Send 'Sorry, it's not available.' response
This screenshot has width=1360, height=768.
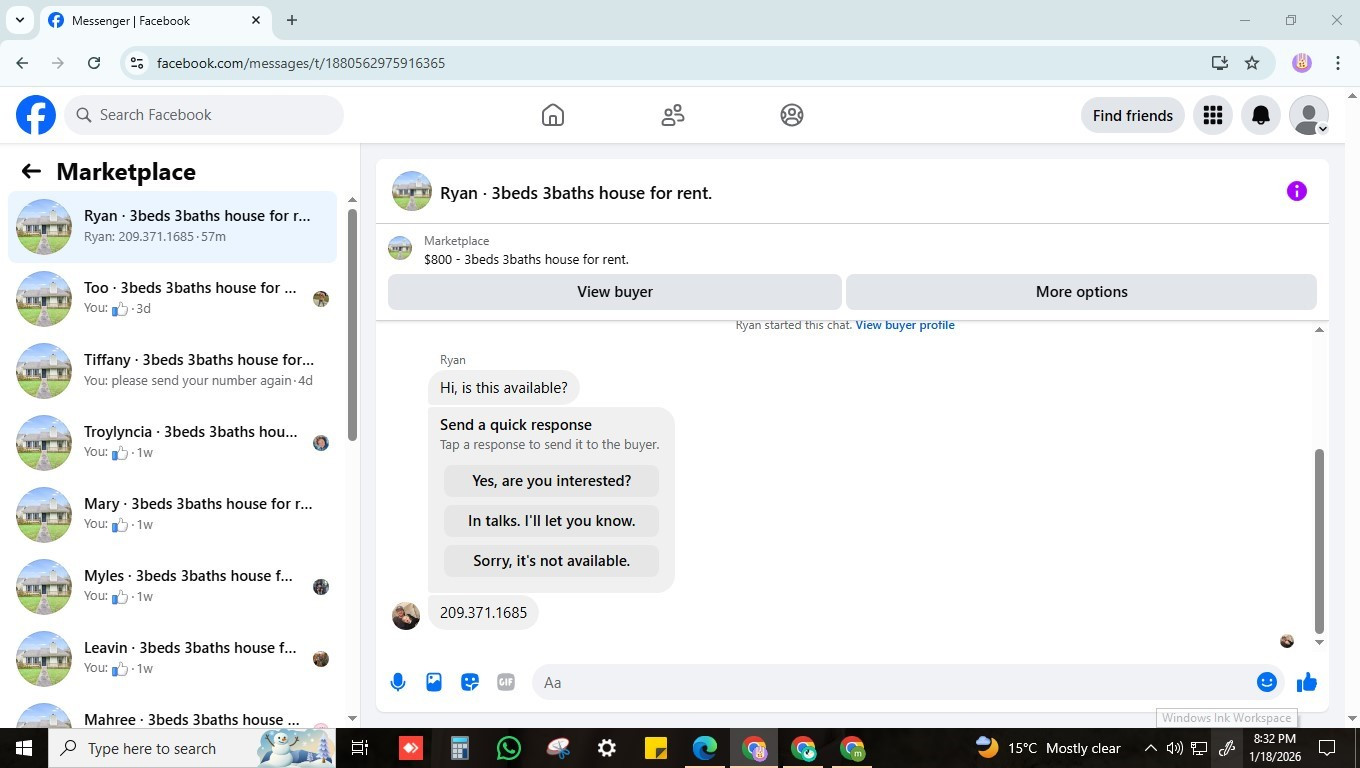(552, 561)
